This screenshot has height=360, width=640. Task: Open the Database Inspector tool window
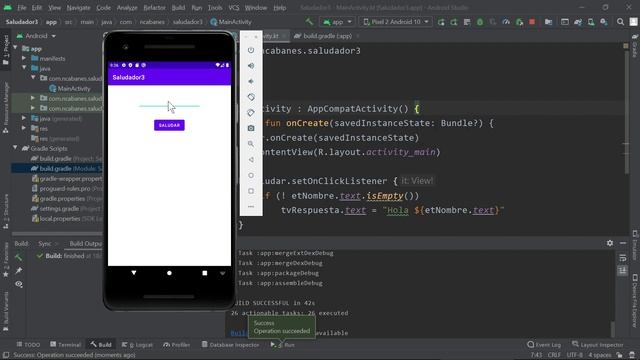coord(231,344)
